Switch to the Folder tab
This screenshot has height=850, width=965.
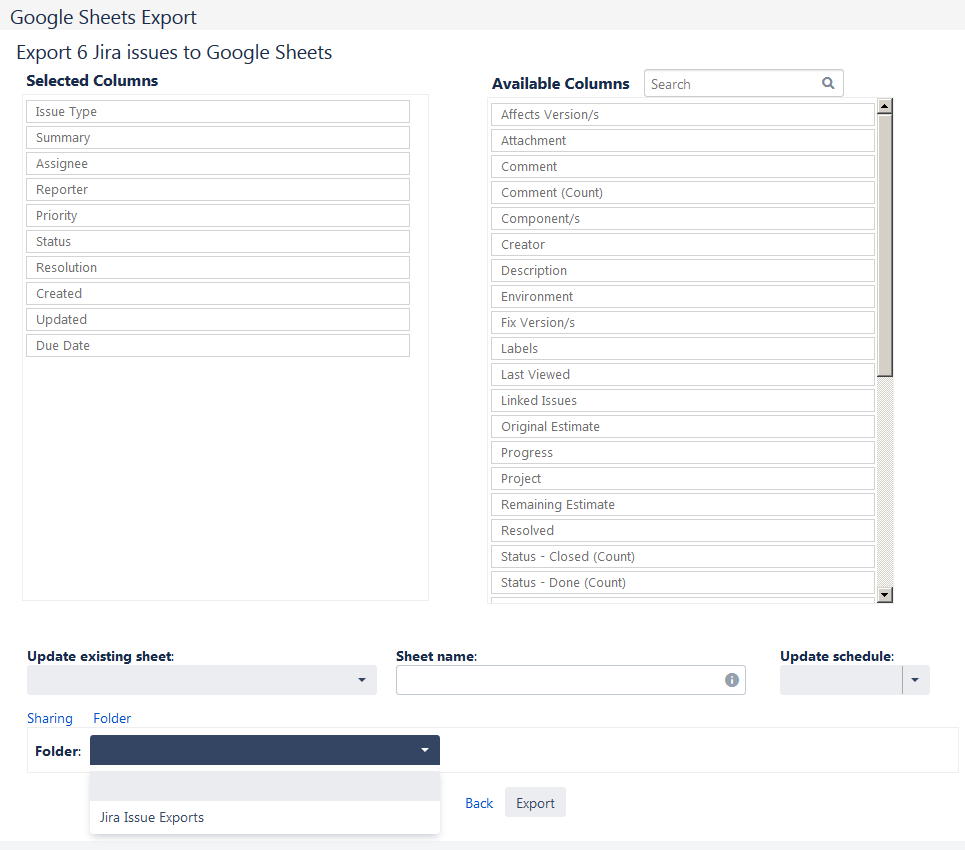[112, 718]
